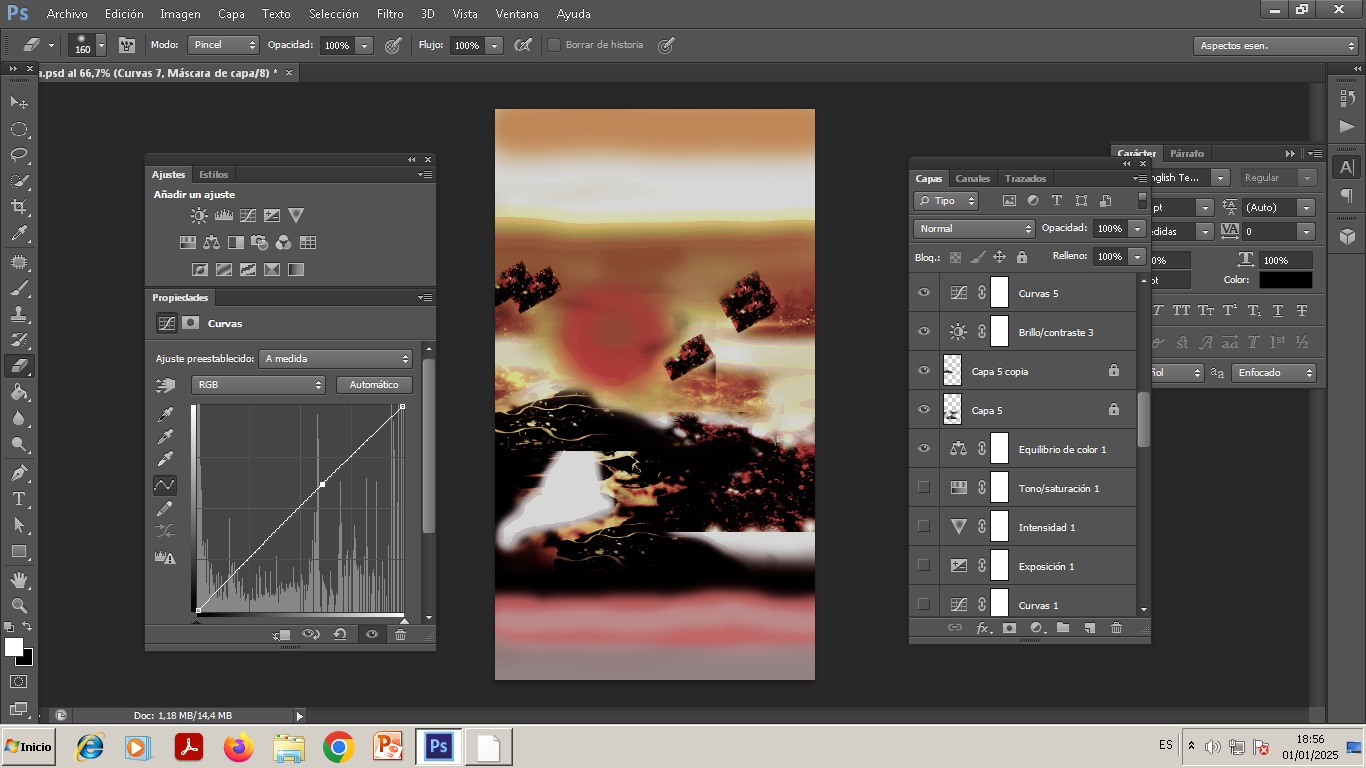
Task: Open the Tipo layer filter dropdown
Action: (946, 201)
